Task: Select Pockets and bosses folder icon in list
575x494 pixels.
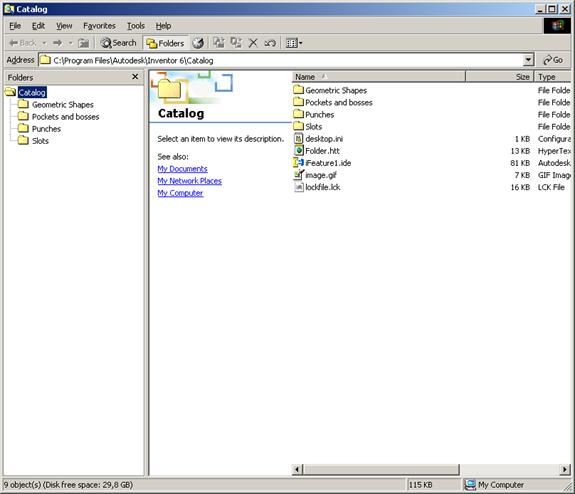Action: tap(299, 102)
